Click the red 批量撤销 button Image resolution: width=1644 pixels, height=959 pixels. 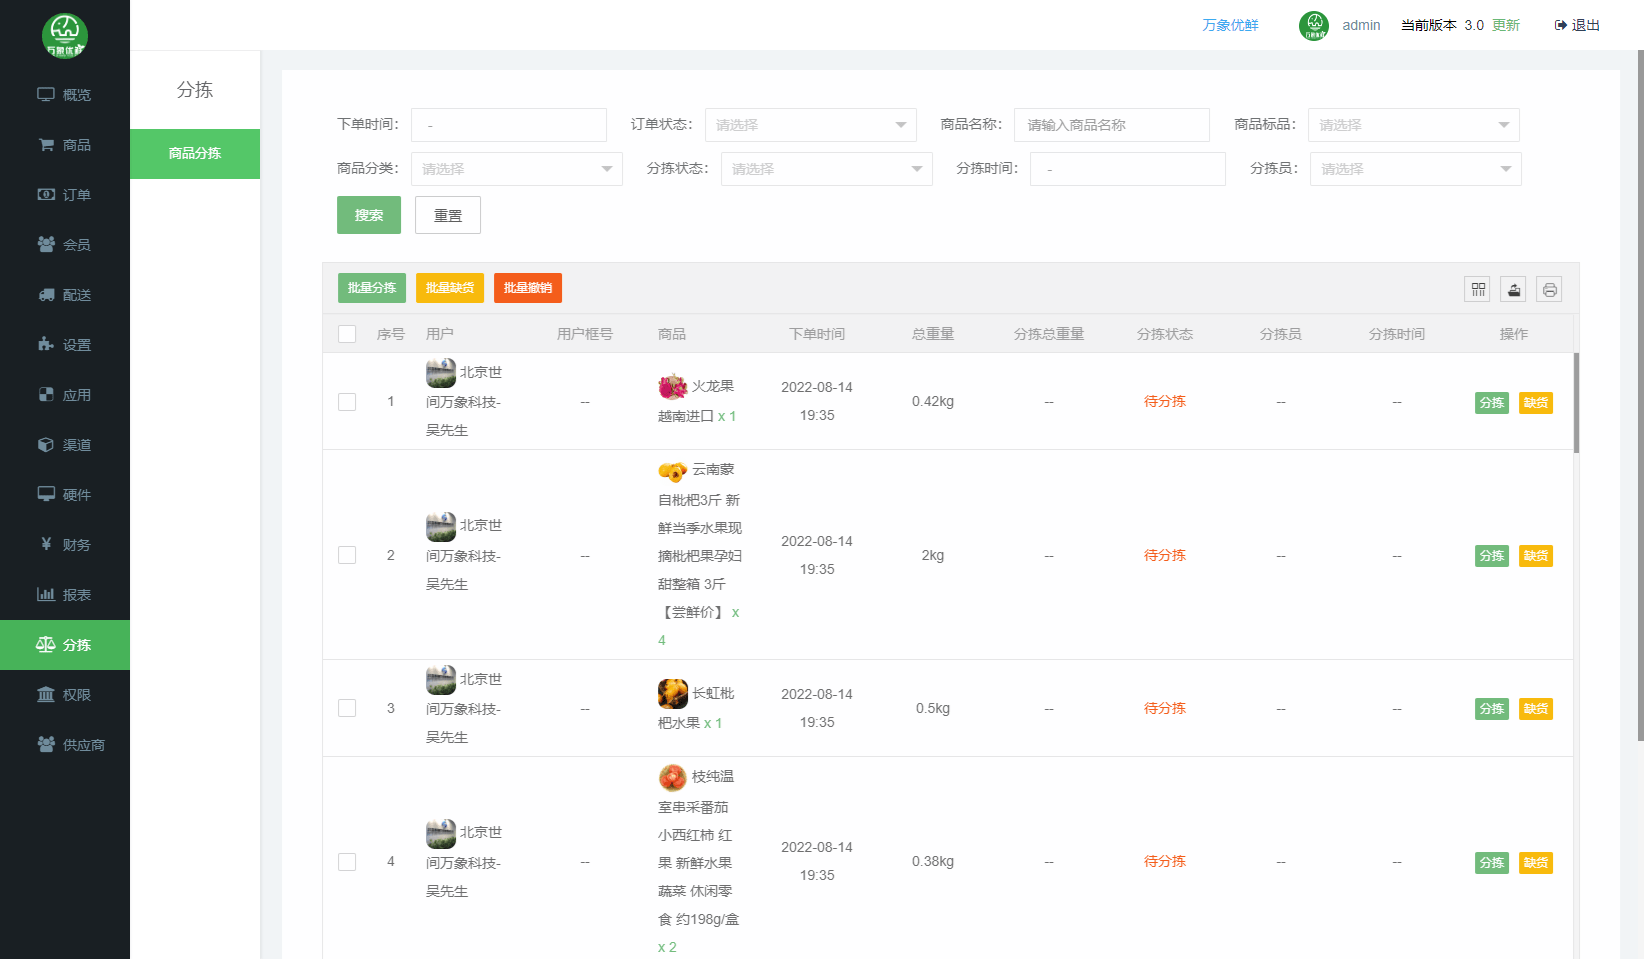pos(527,288)
